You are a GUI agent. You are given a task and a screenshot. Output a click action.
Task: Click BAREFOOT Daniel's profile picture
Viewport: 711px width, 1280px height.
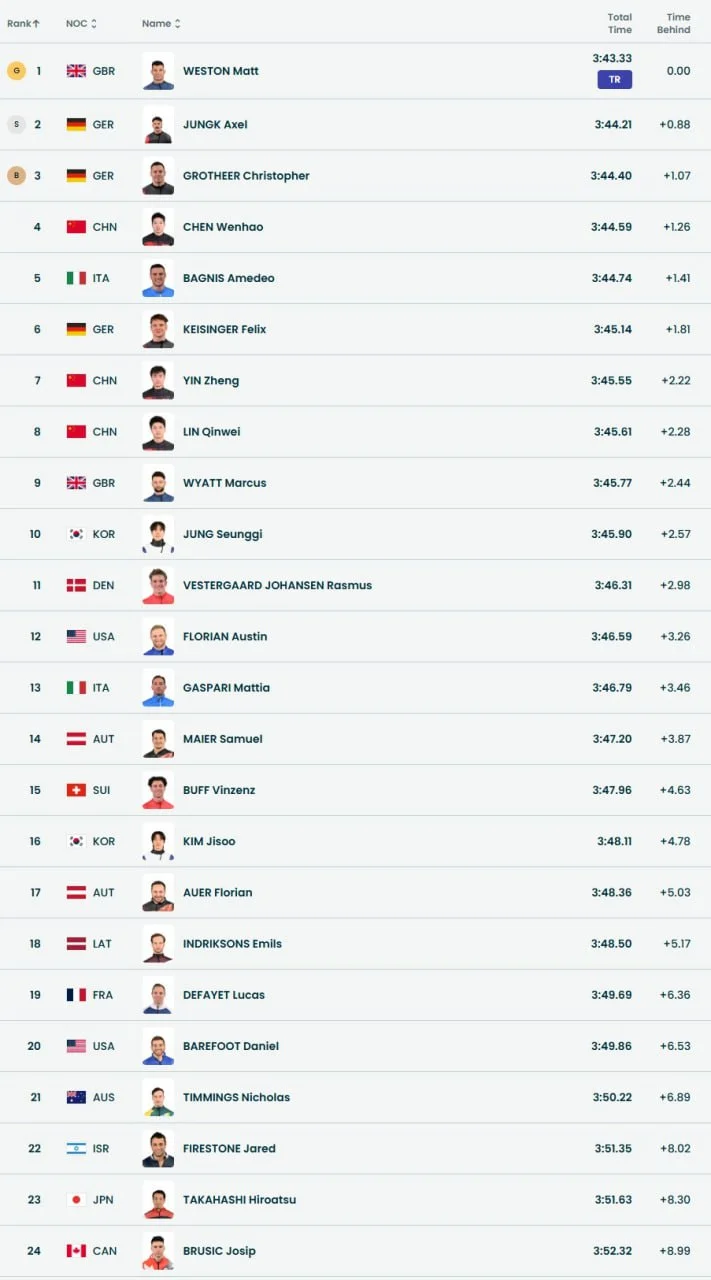coord(158,1046)
